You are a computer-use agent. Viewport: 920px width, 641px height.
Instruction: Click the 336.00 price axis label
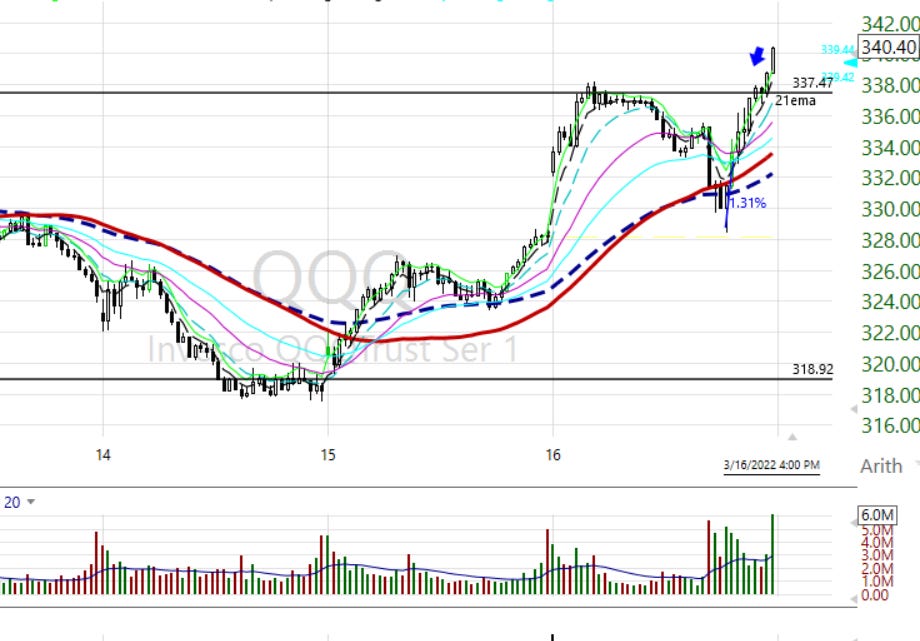click(890, 116)
